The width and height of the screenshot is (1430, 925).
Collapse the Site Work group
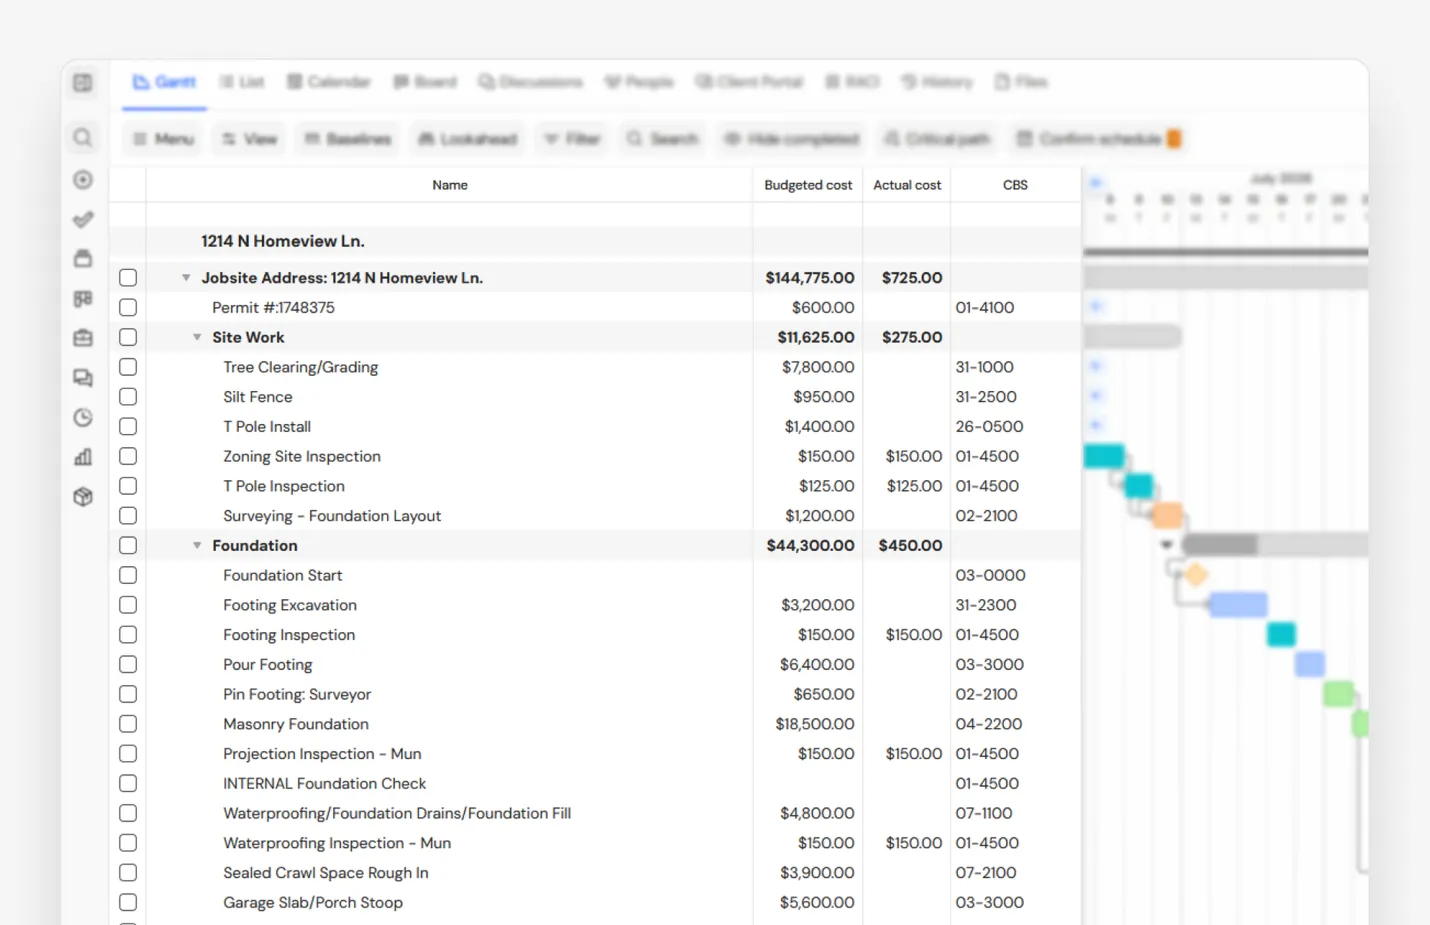(197, 337)
